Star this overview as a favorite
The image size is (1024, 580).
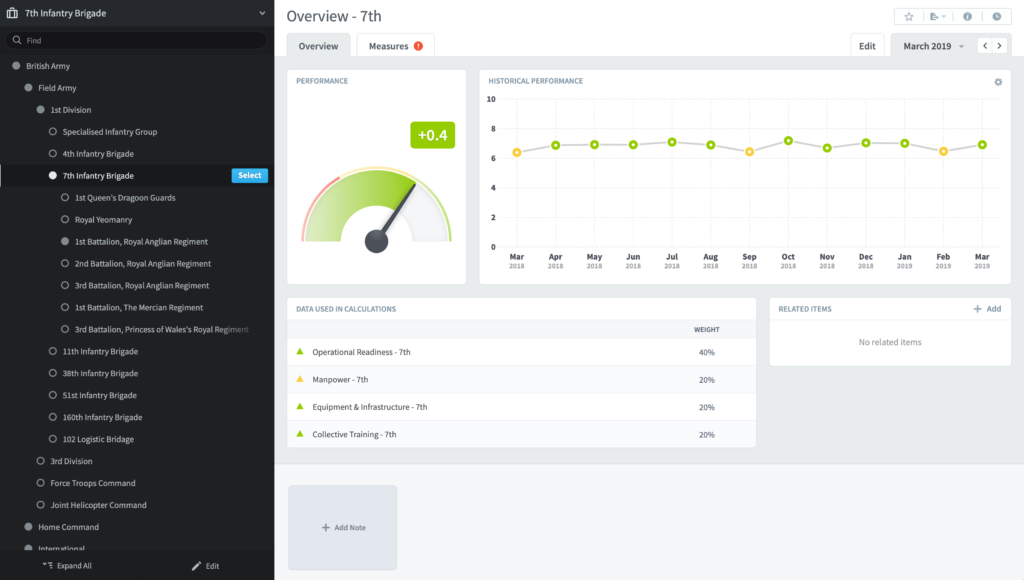(907, 16)
